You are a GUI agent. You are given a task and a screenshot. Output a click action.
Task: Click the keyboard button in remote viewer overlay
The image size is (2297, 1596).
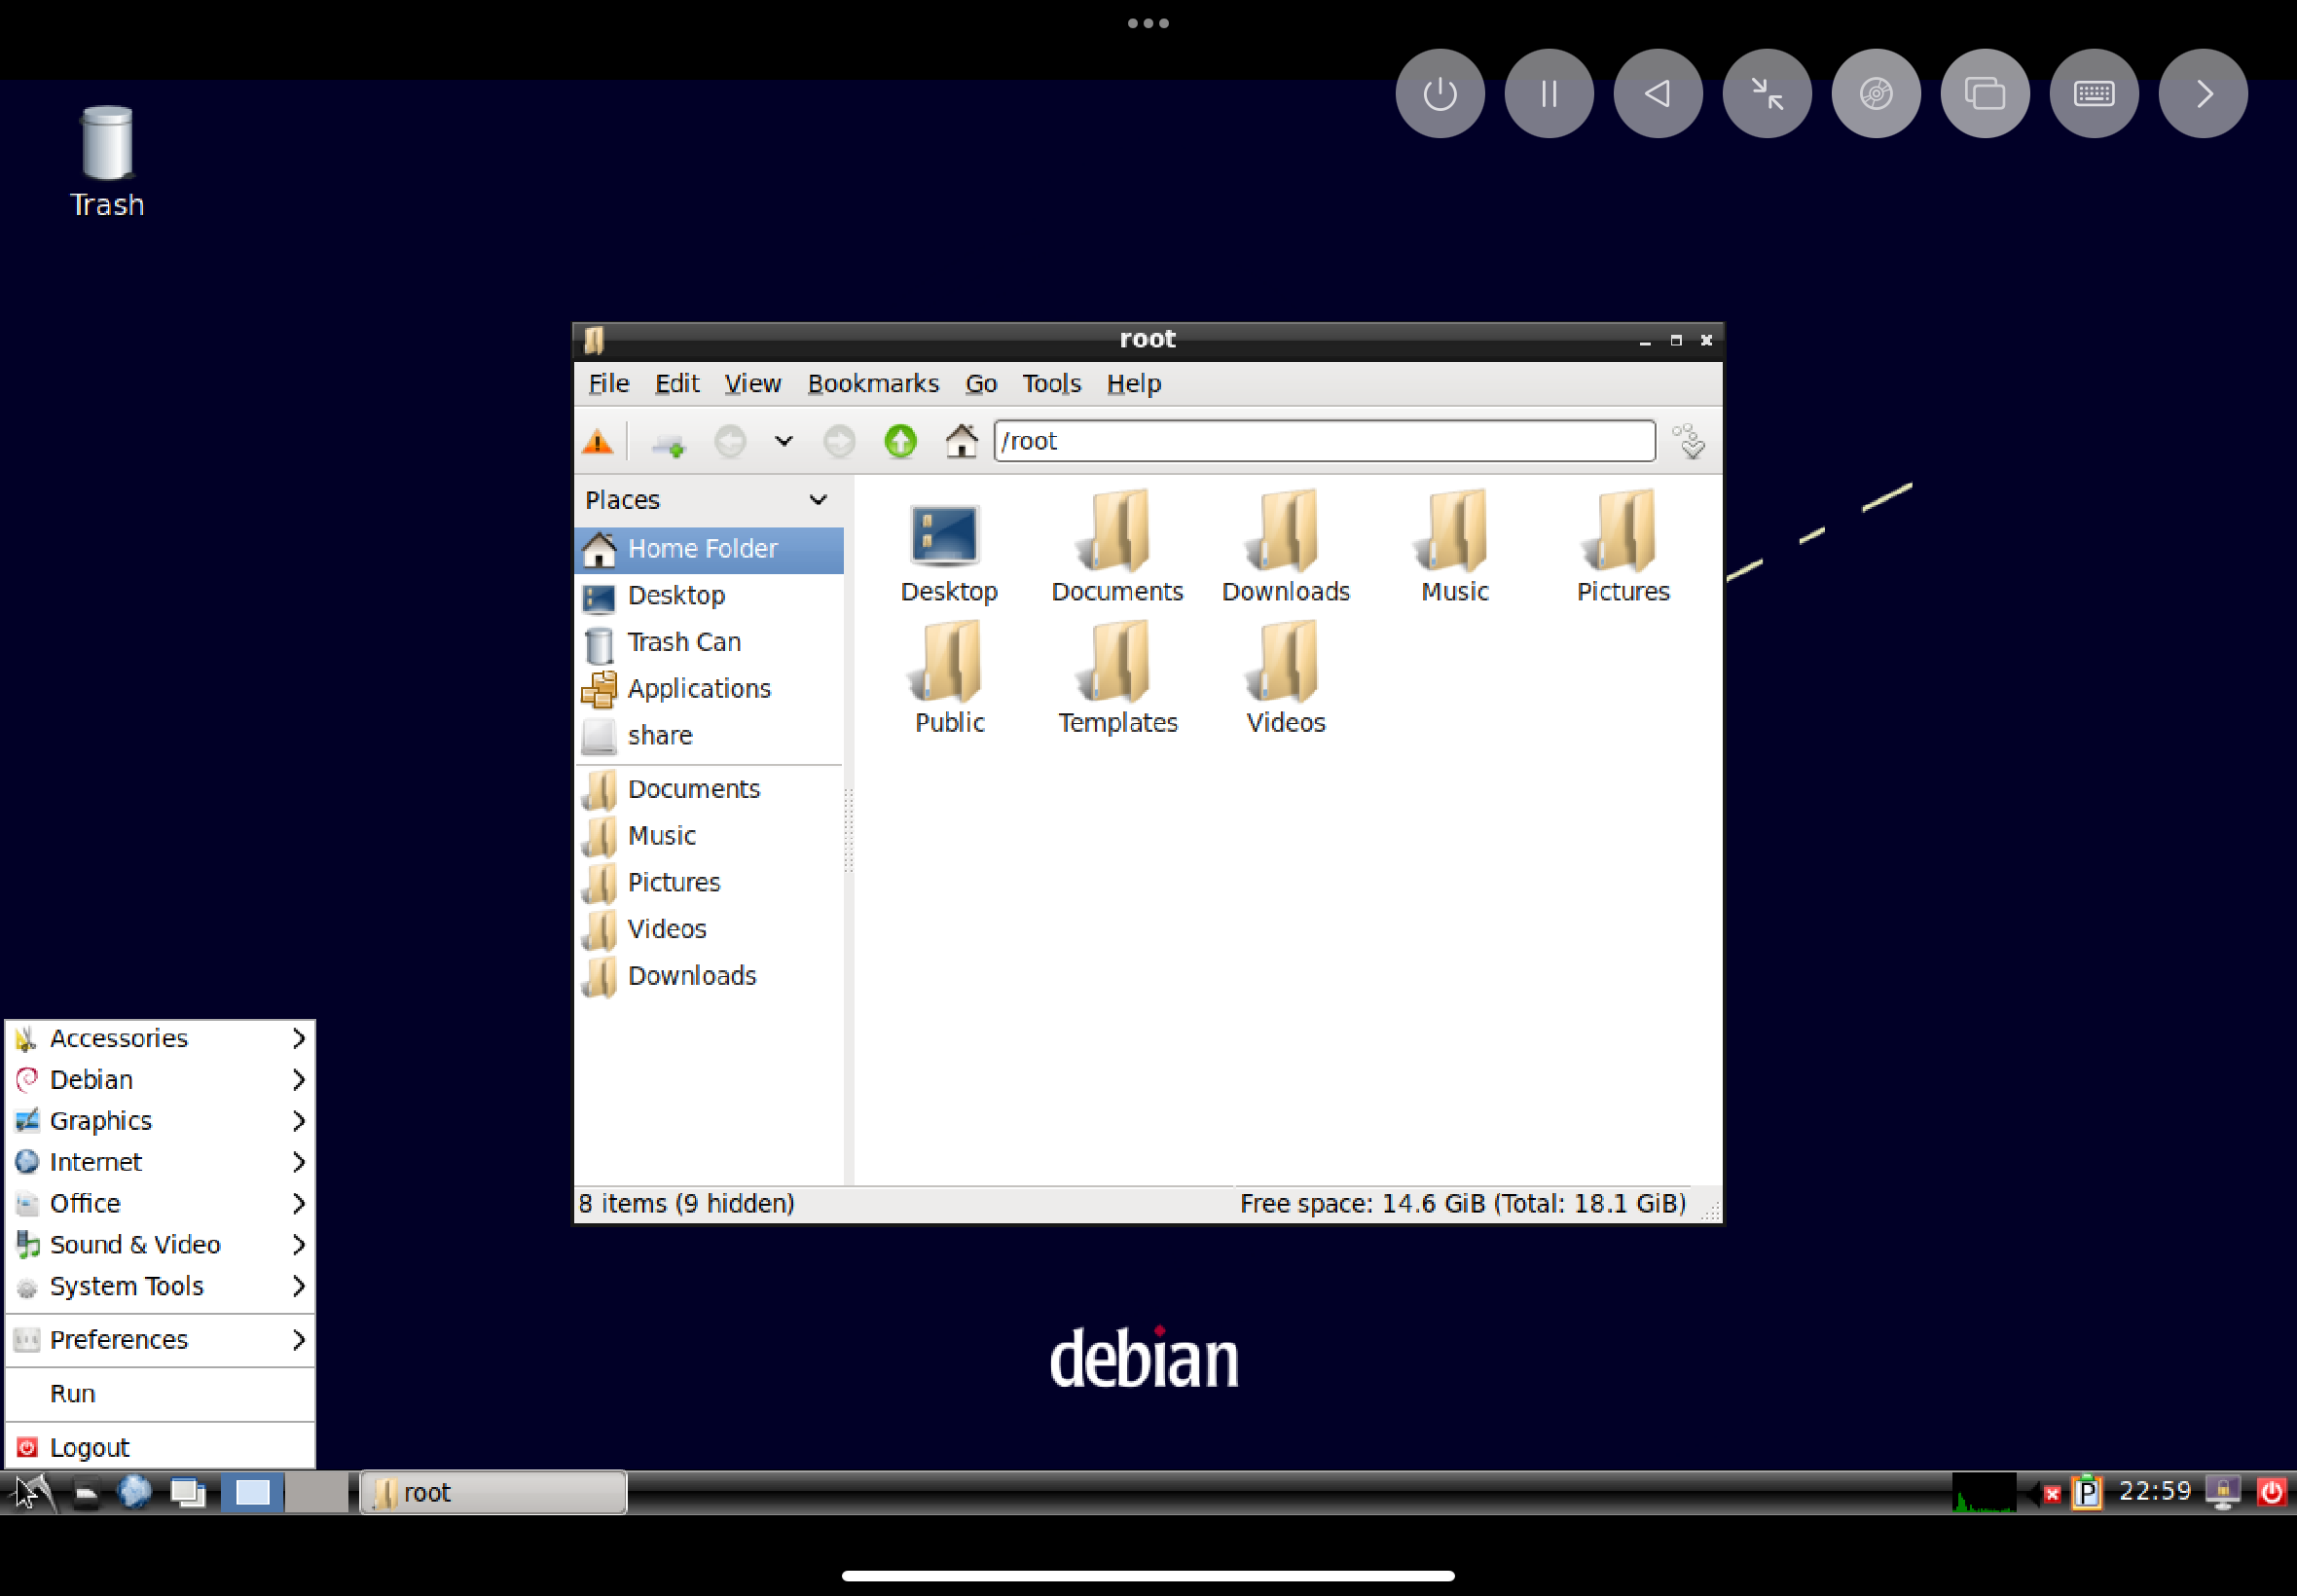2094,94
